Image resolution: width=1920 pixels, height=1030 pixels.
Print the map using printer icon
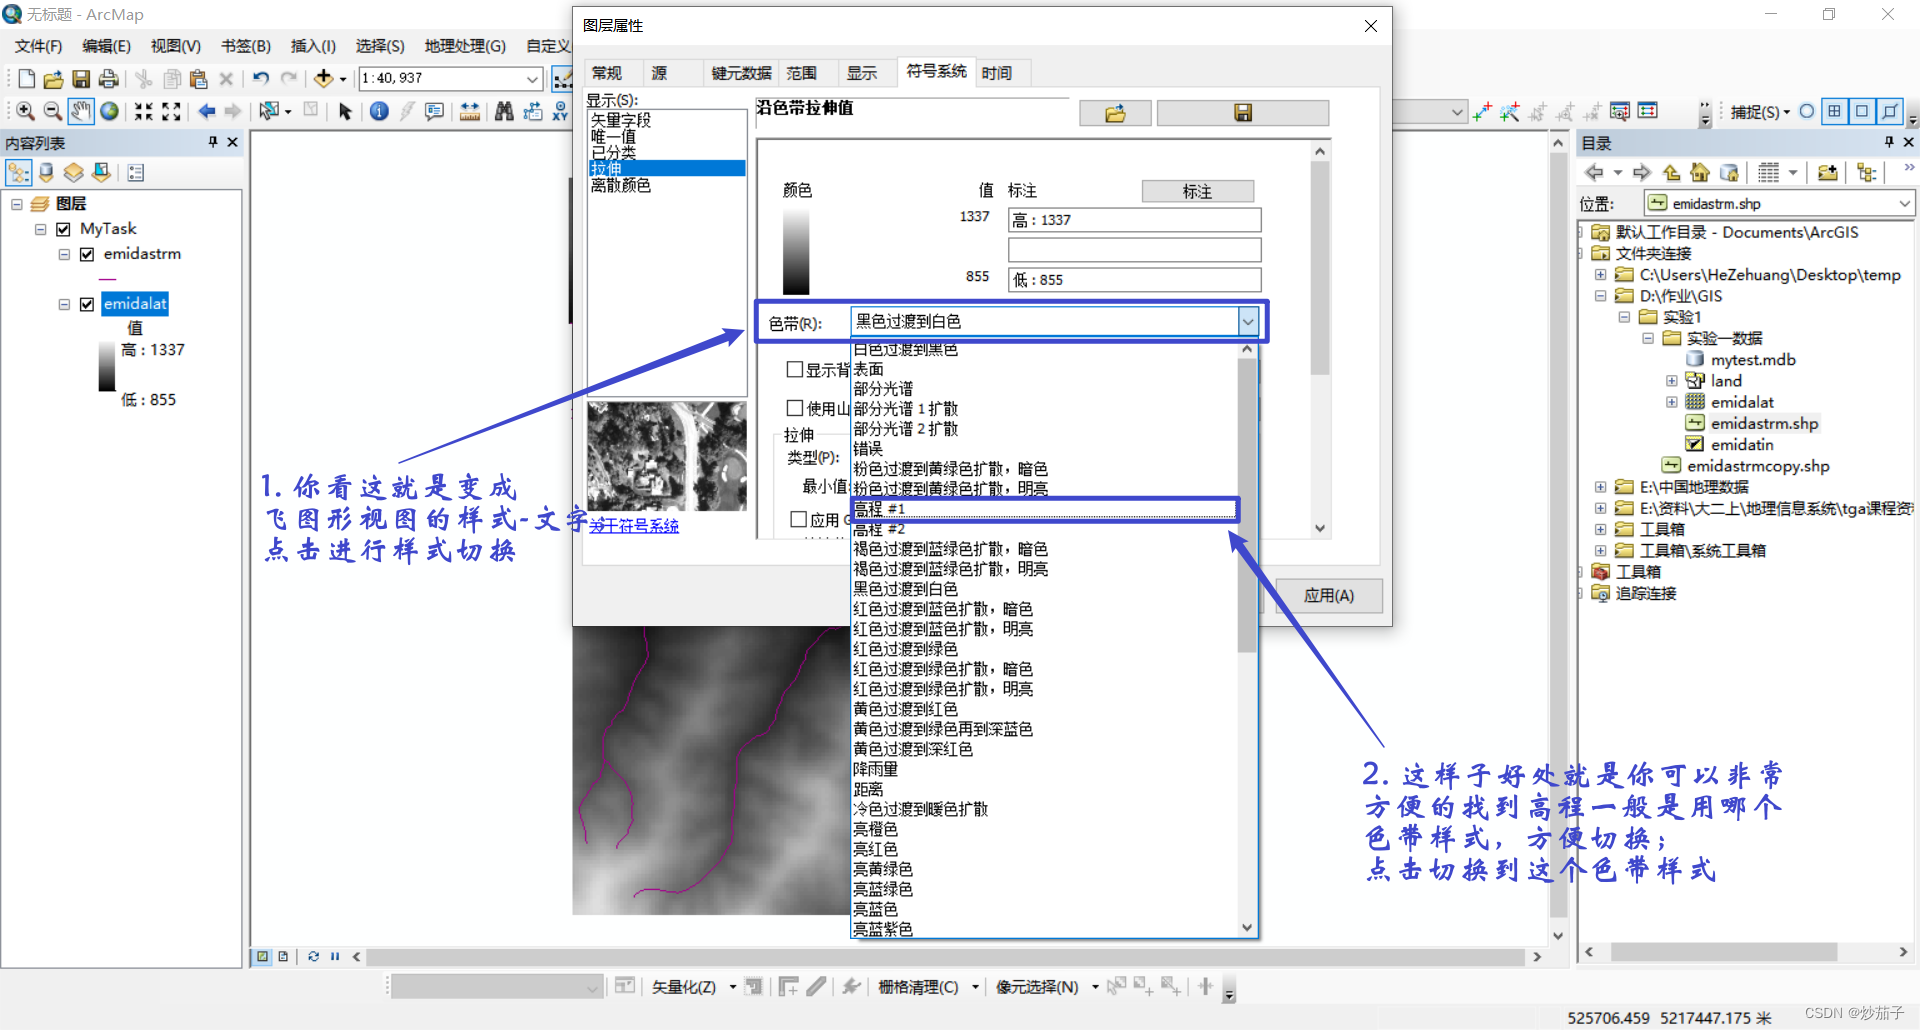click(x=109, y=79)
